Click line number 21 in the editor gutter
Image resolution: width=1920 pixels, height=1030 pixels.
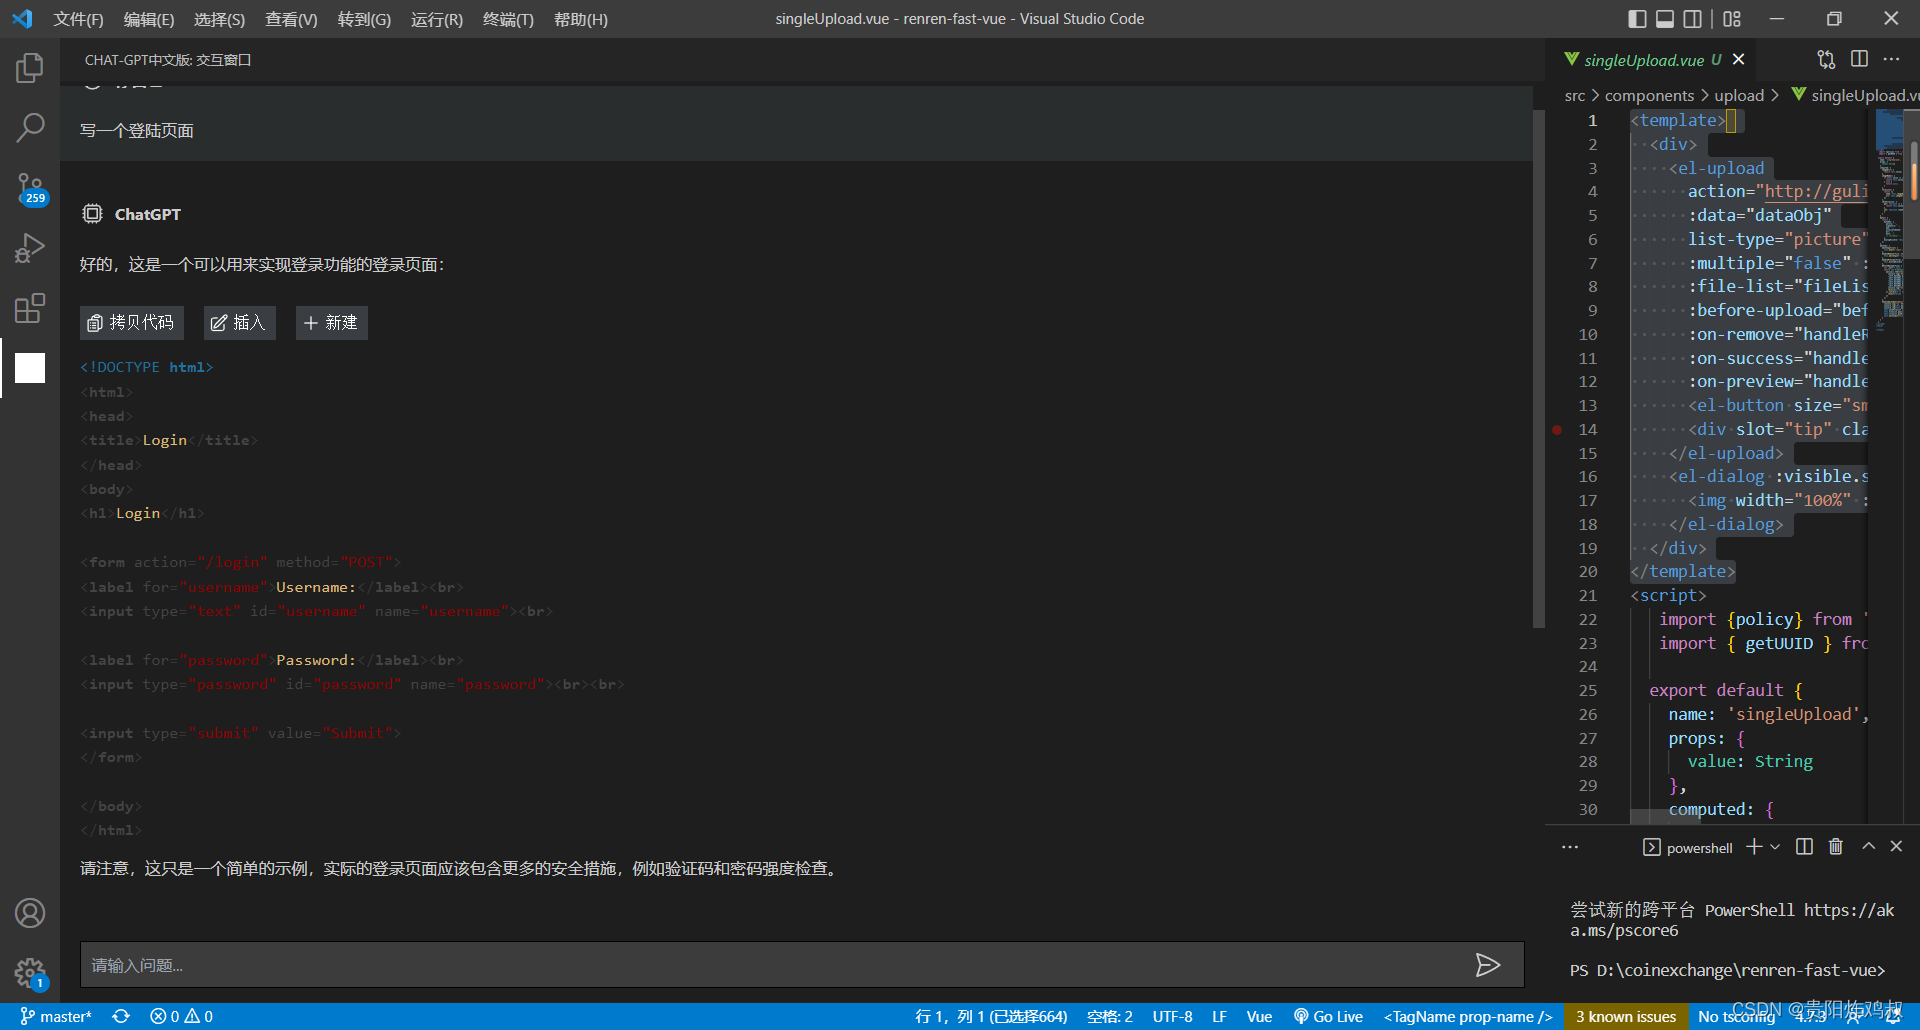[1587, 595]
